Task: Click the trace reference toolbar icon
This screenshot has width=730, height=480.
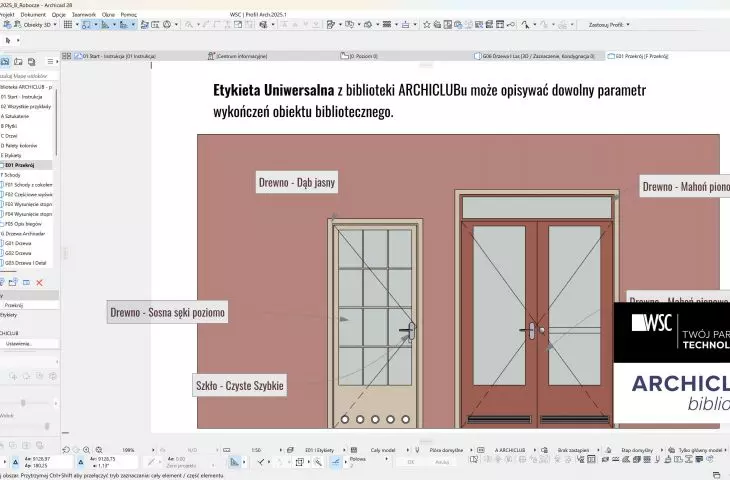Action: pos(145,25)
